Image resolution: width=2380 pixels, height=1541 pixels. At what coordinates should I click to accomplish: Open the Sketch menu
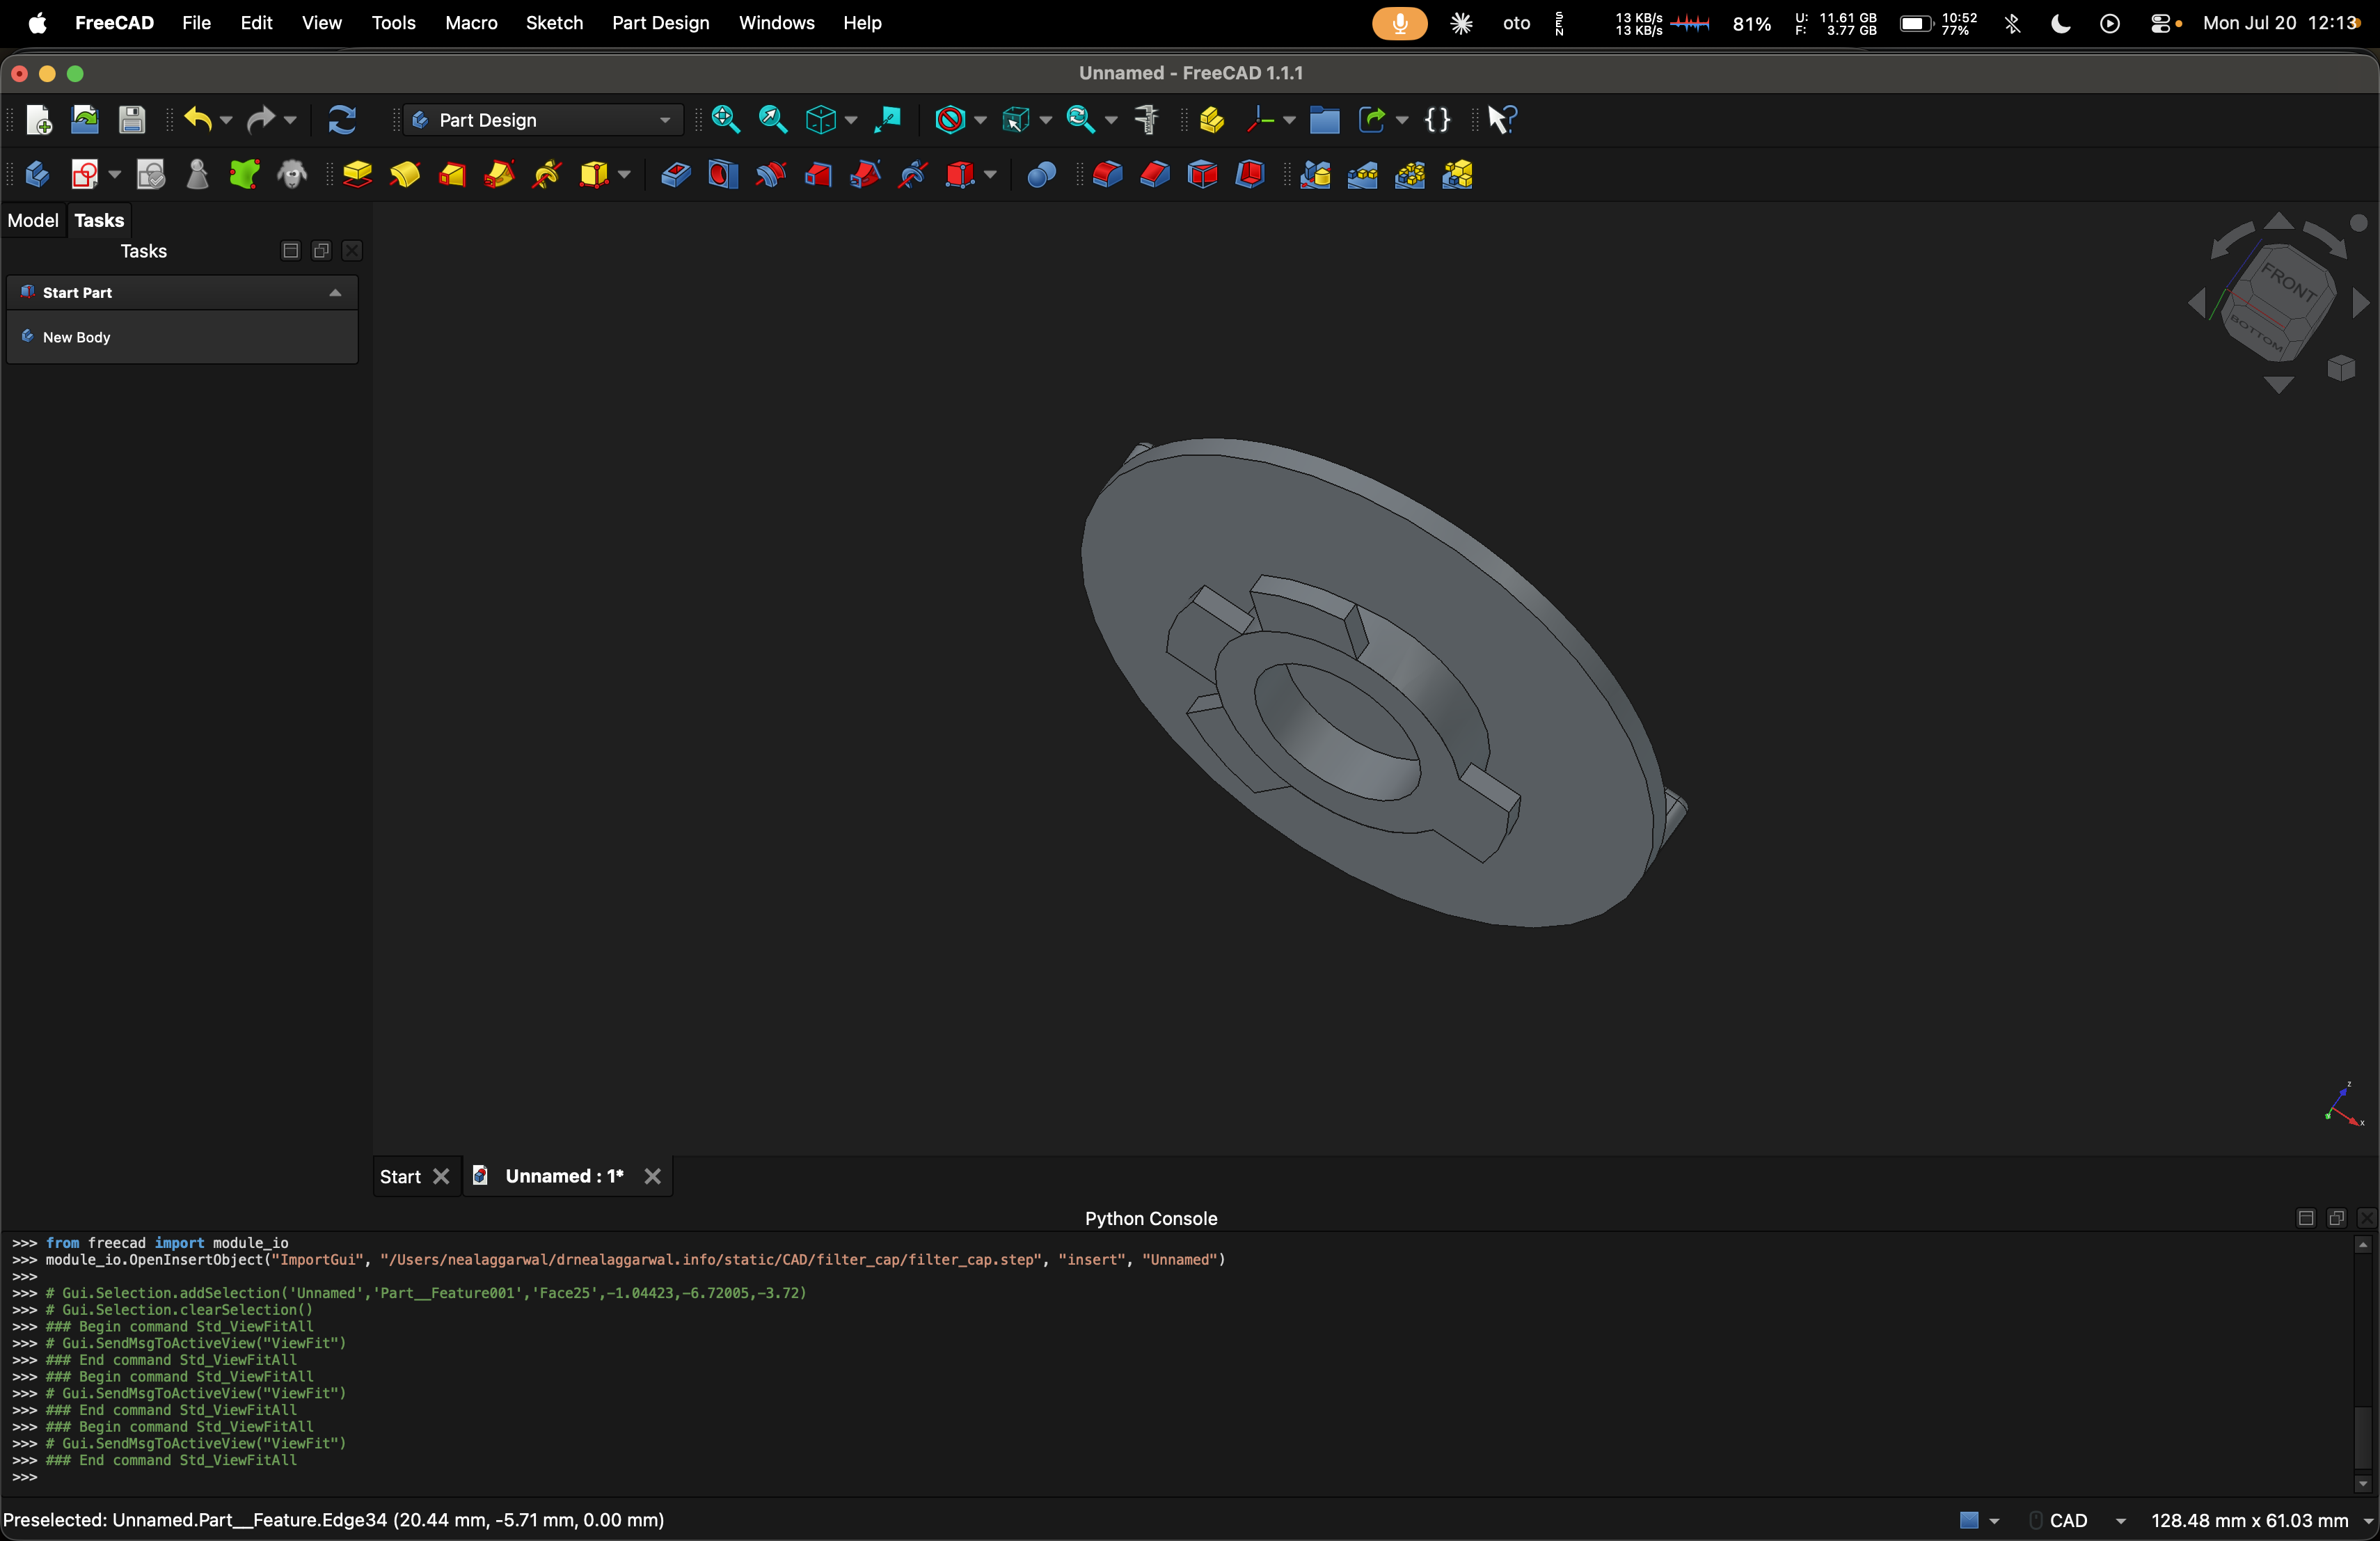pyautogui.click(x=554, y=22)
